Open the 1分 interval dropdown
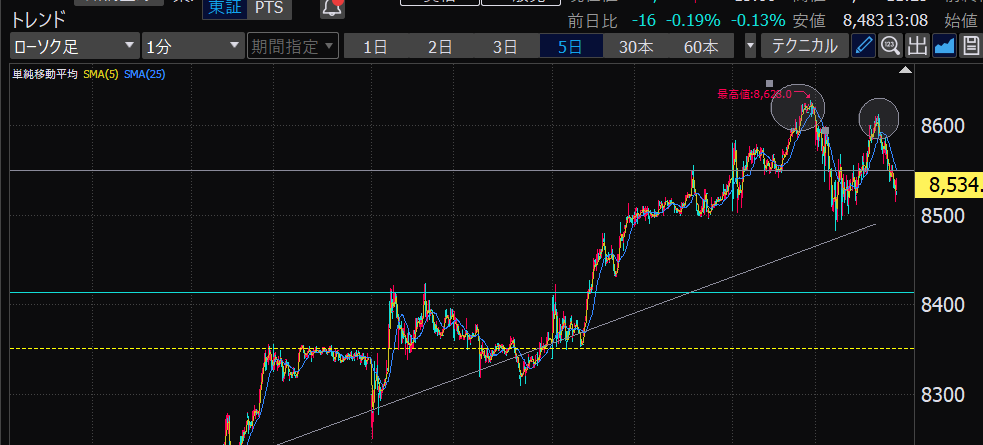Screen dimensions: 983x445 point(192,46)
